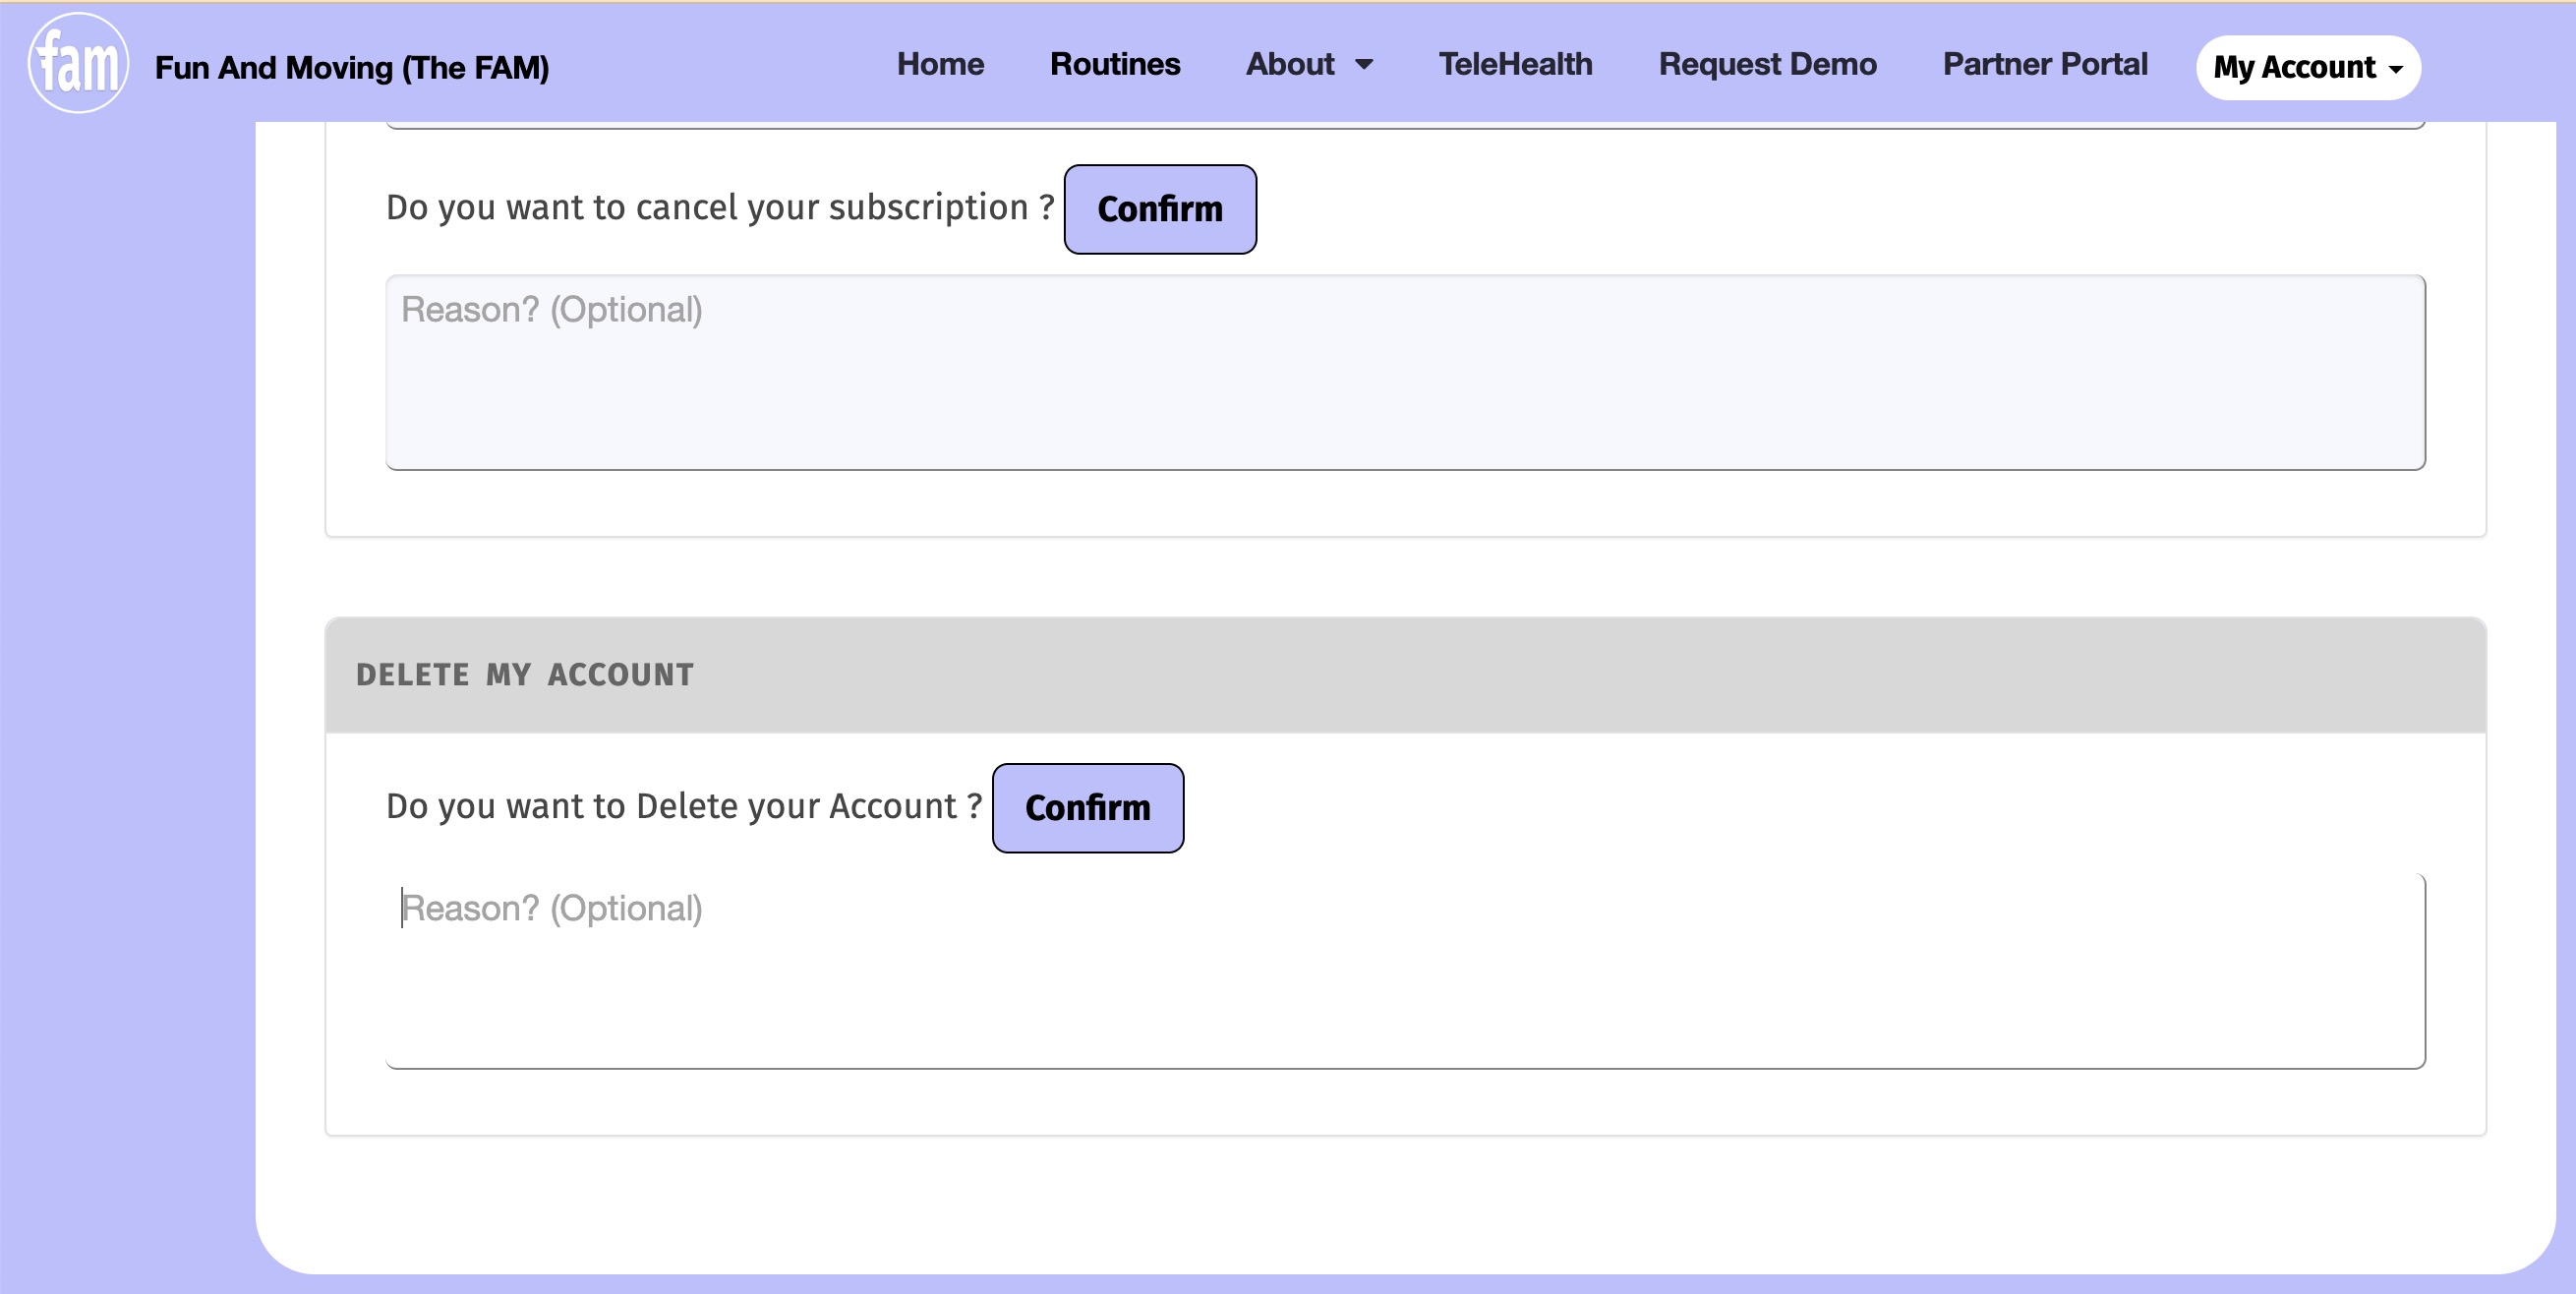Viewport: 2576px width, 1294px height.
Task: Open the Fun And Moving (The FAM) title link
Action: (352, 67)
